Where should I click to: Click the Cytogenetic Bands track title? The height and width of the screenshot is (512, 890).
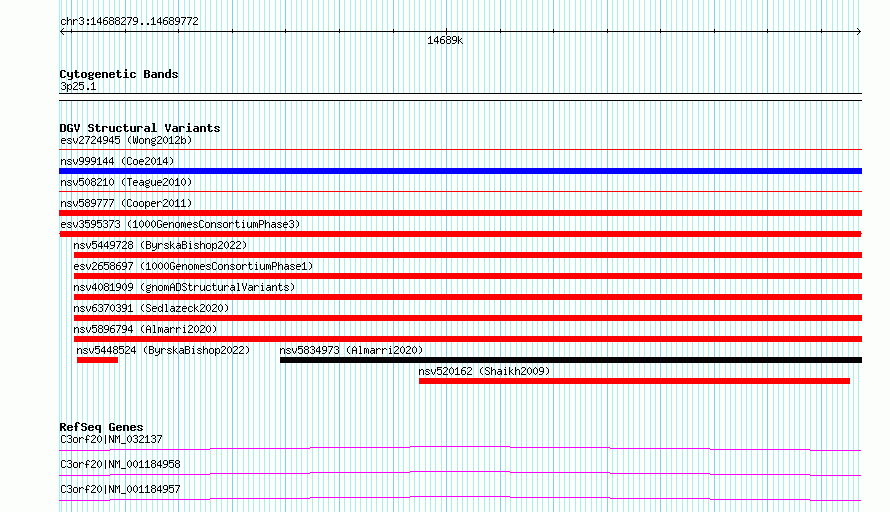click(119, 74)
